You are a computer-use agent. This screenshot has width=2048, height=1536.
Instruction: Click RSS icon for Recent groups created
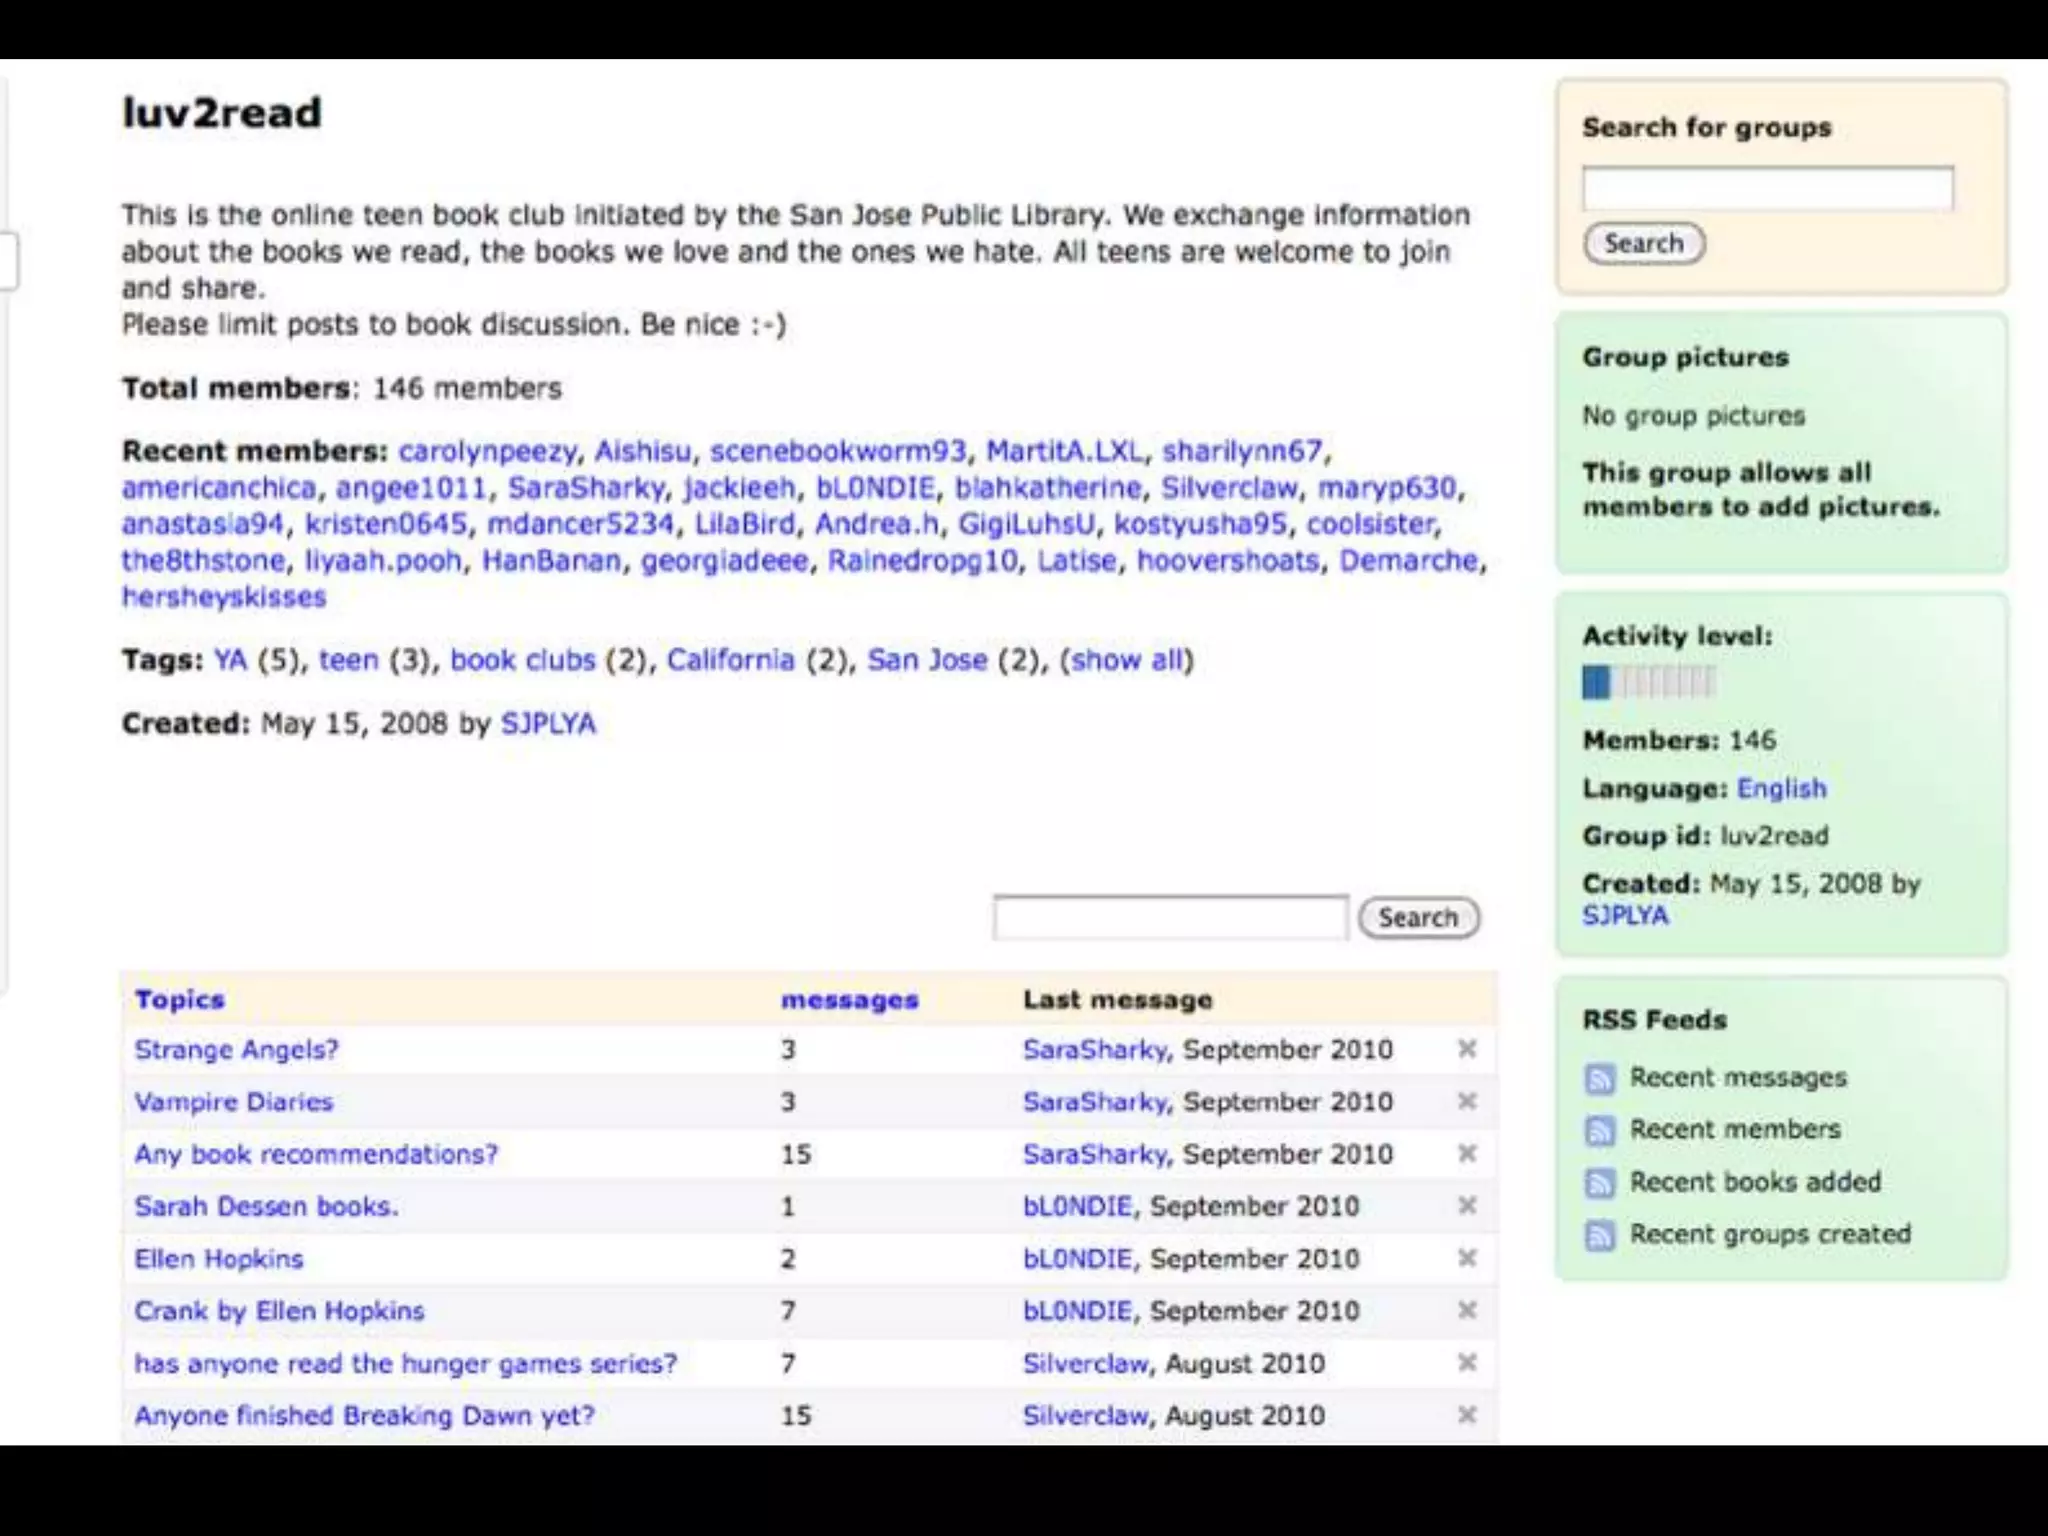tap(1600, 1235)
